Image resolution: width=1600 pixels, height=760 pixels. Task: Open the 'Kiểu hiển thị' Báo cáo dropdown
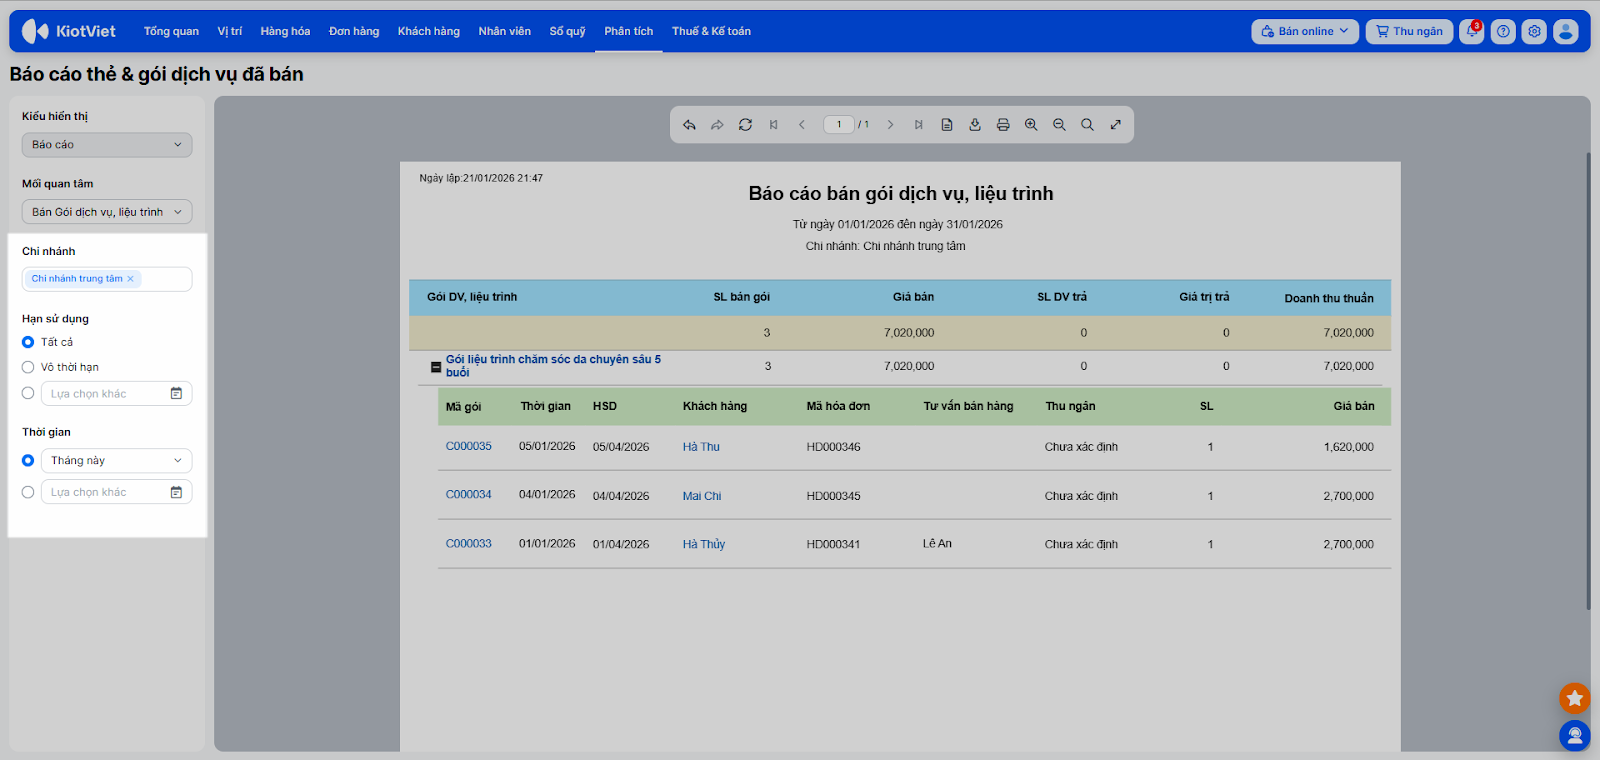pyautogui.click(x=107, y=145)
